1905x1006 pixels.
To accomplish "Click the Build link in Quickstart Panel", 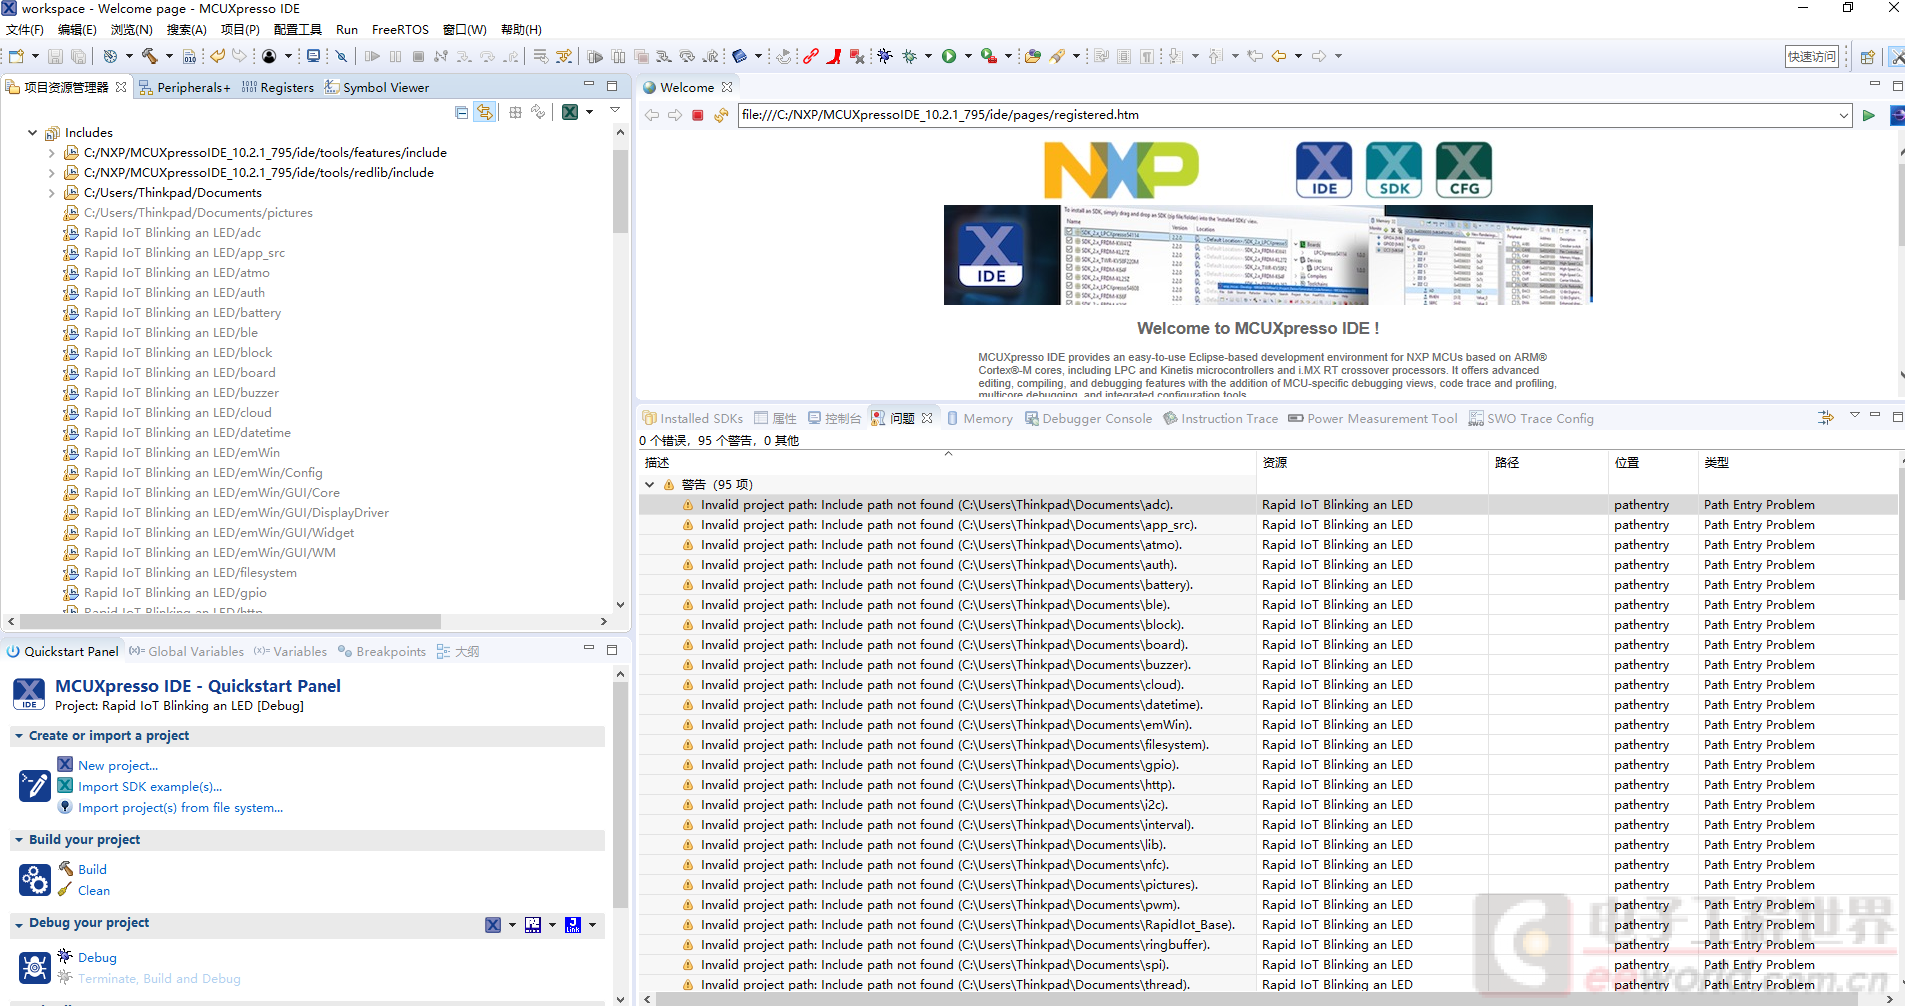I will click(92, 870).
